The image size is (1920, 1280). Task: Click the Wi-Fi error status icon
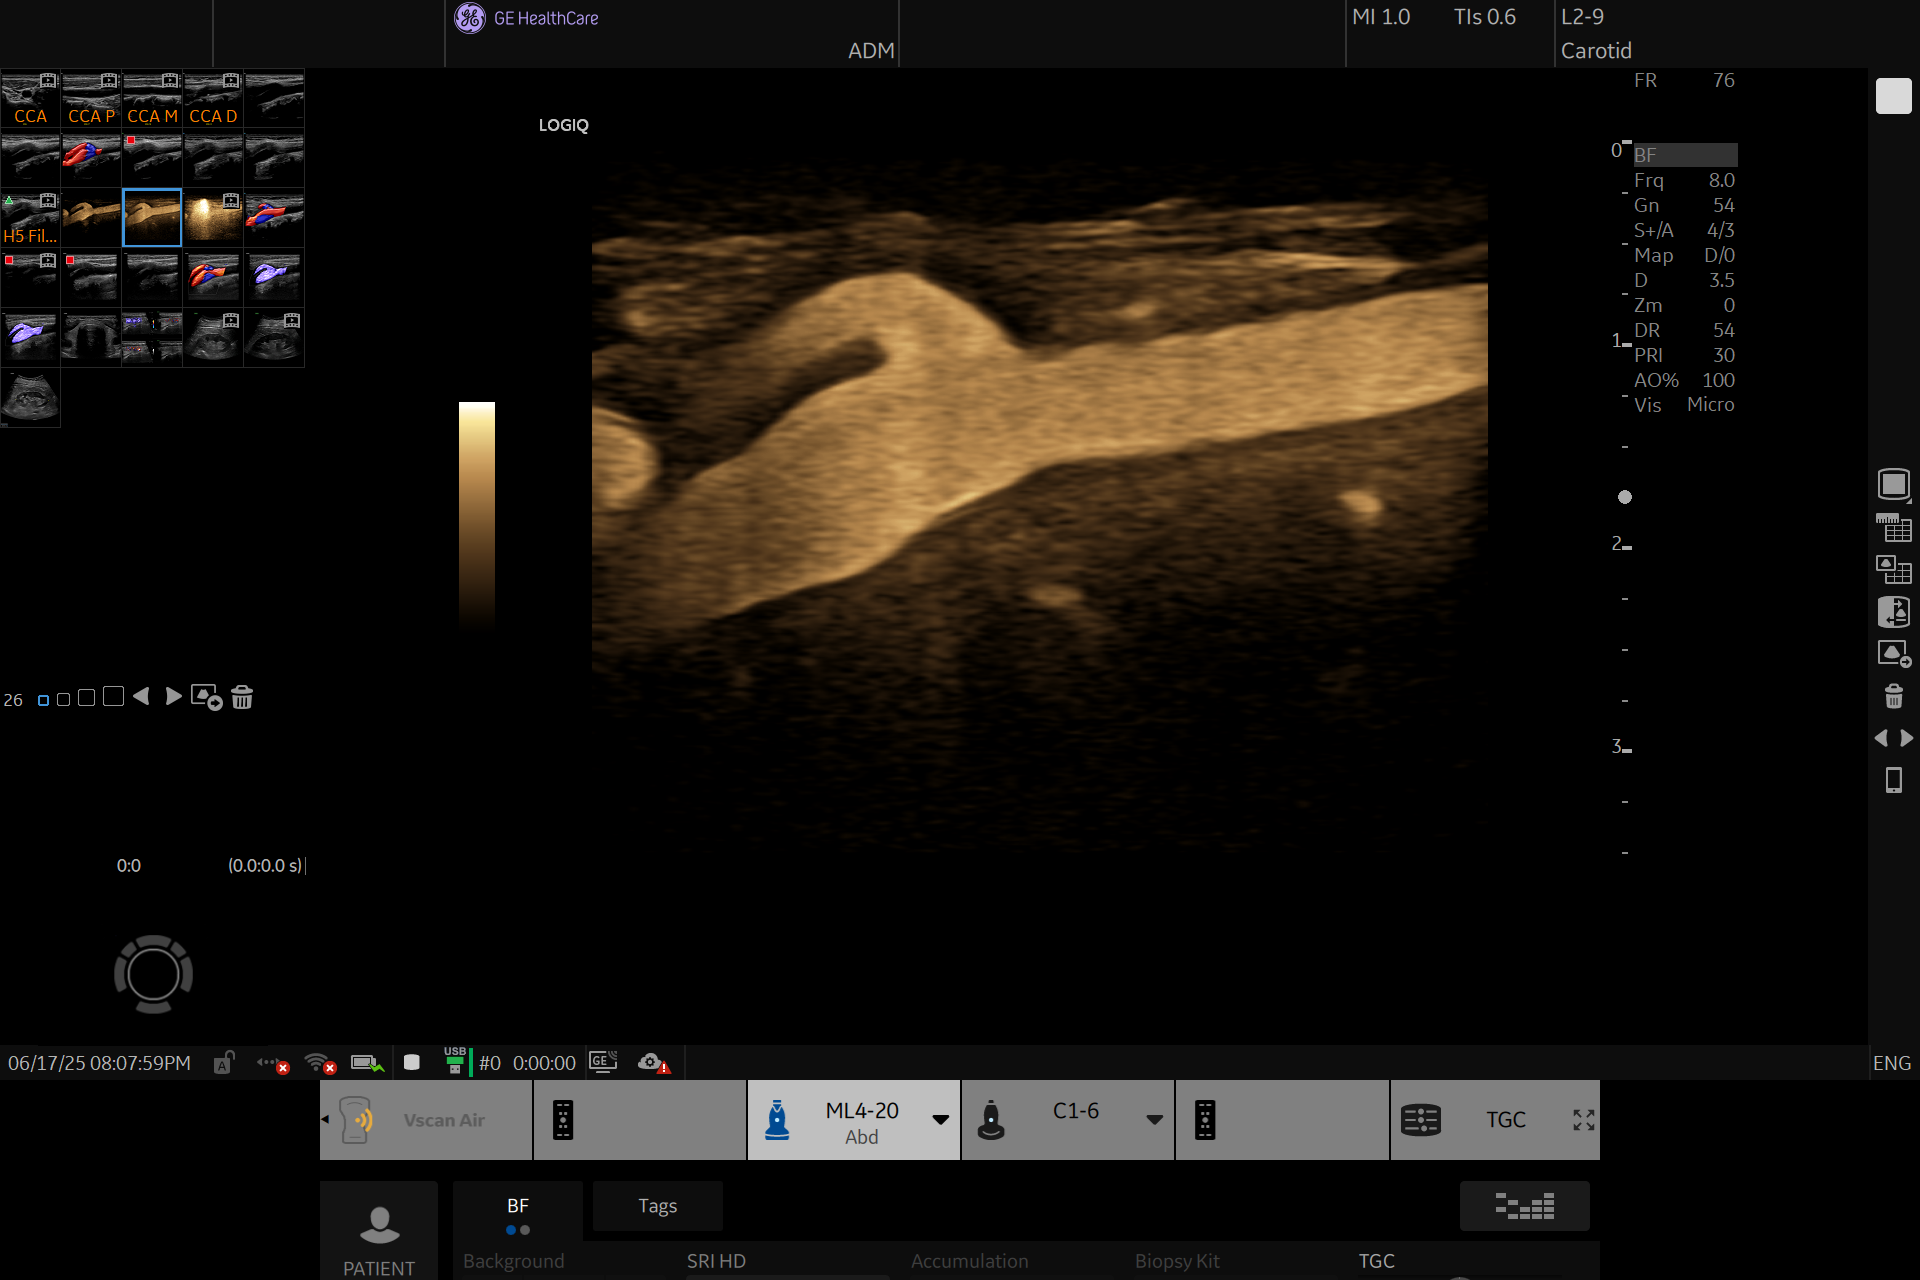click(x=320, y=1063)
